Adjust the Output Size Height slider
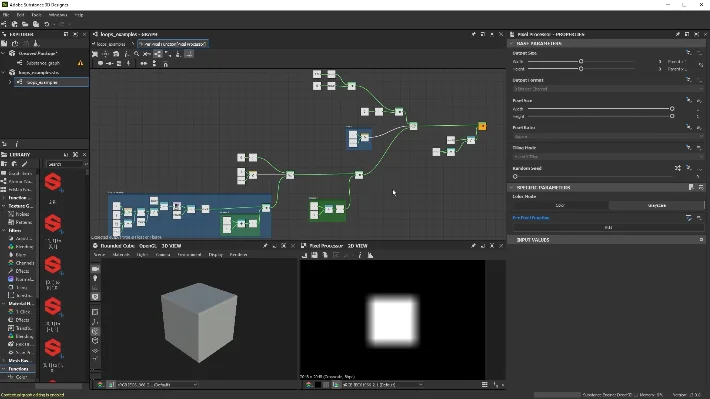 [580, 69]
